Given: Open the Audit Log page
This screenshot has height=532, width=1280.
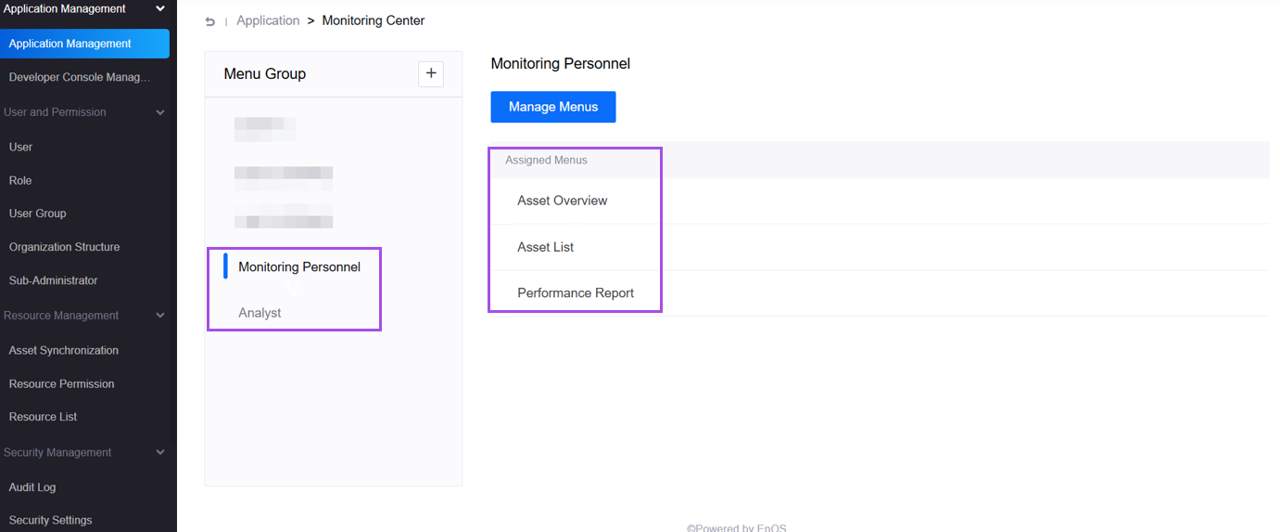Looking at the screenshot, I should (x=32, y=488).
